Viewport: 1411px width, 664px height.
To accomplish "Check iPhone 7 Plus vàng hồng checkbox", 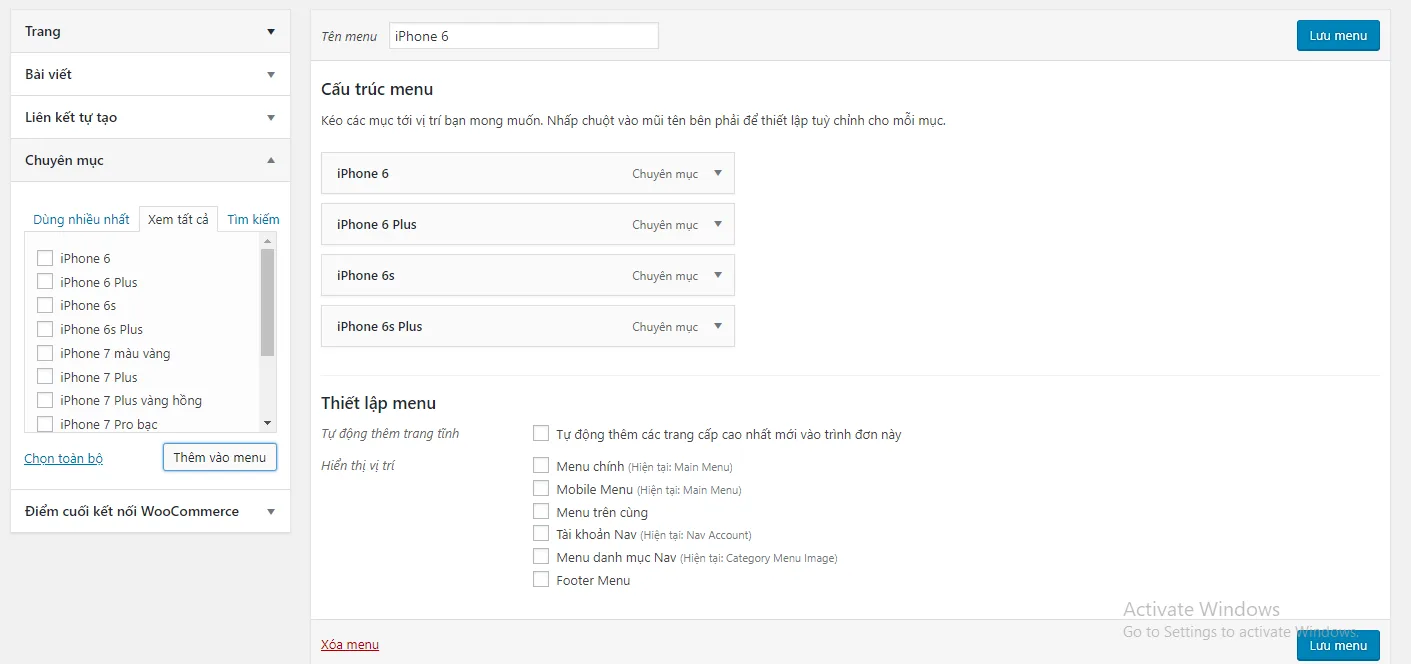I will coord(44,400).
